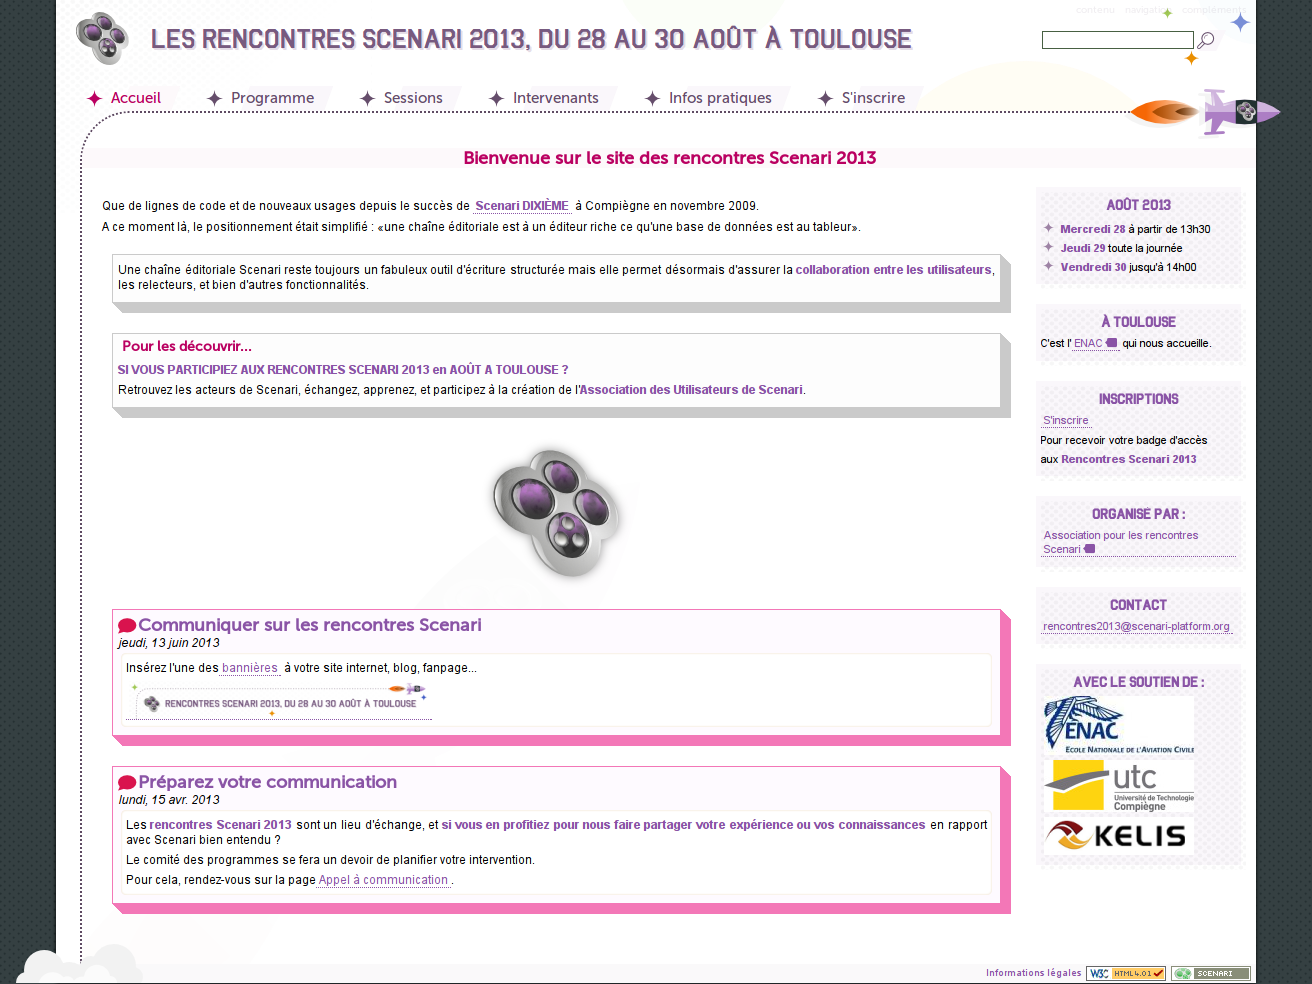
Task: Open 'rencontres Scenari 2013' link in Préparez post
Action: [221, 825]
